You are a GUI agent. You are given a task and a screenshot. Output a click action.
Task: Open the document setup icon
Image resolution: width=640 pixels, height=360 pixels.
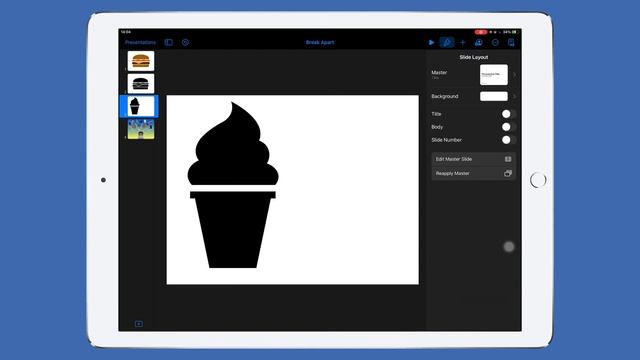click(511, 42)
